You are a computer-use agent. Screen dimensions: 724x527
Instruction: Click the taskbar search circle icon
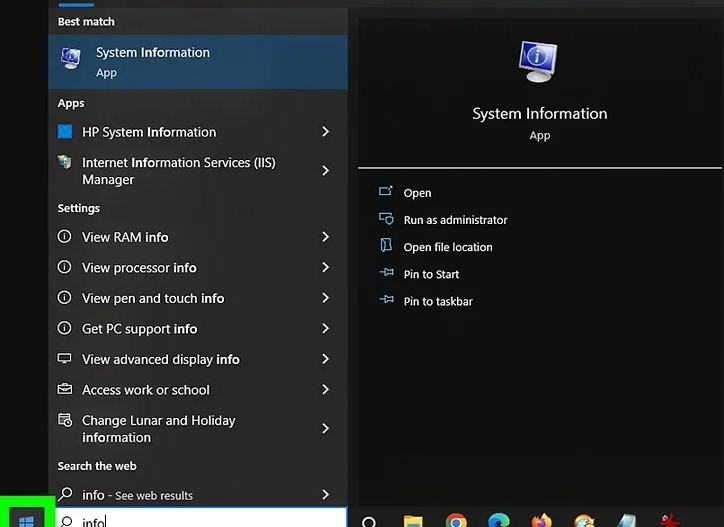[369, 522]
